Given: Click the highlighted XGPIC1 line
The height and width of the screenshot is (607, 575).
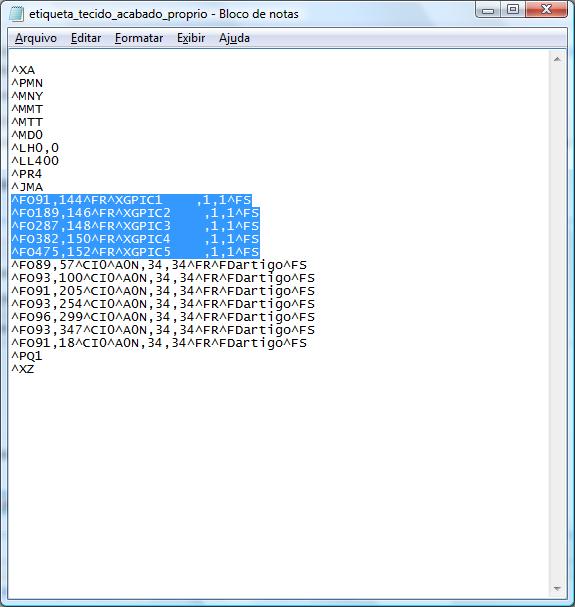Looking at the screenshot, I should 131,200.
